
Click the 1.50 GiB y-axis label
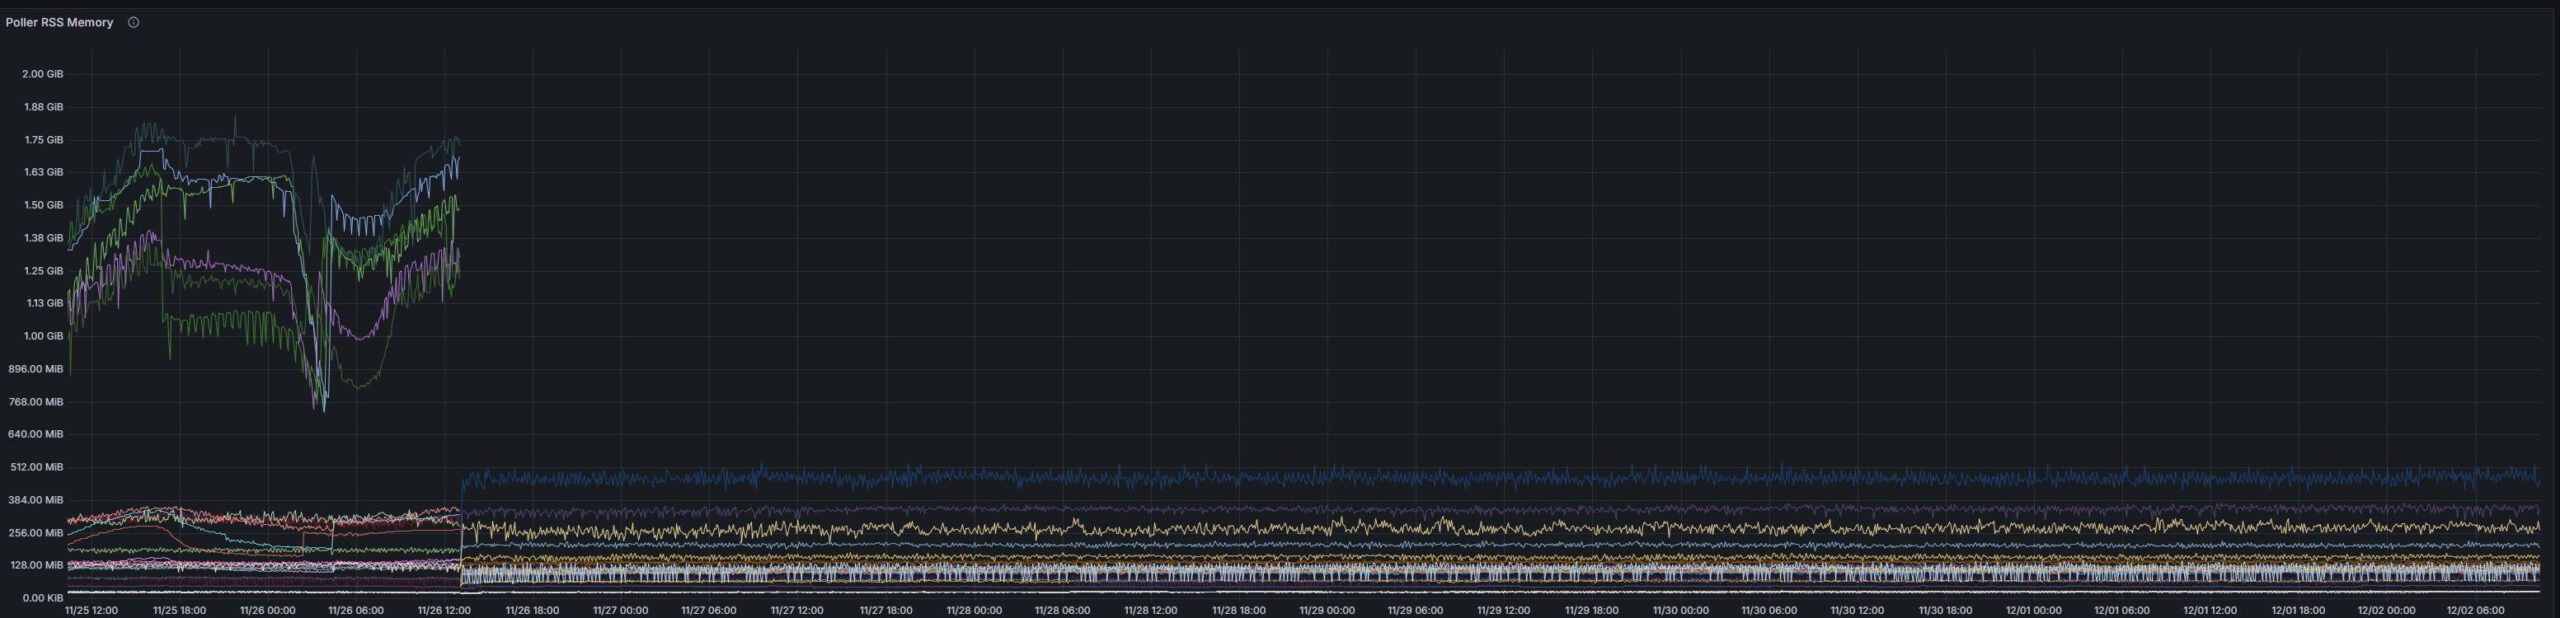[43, 205]
